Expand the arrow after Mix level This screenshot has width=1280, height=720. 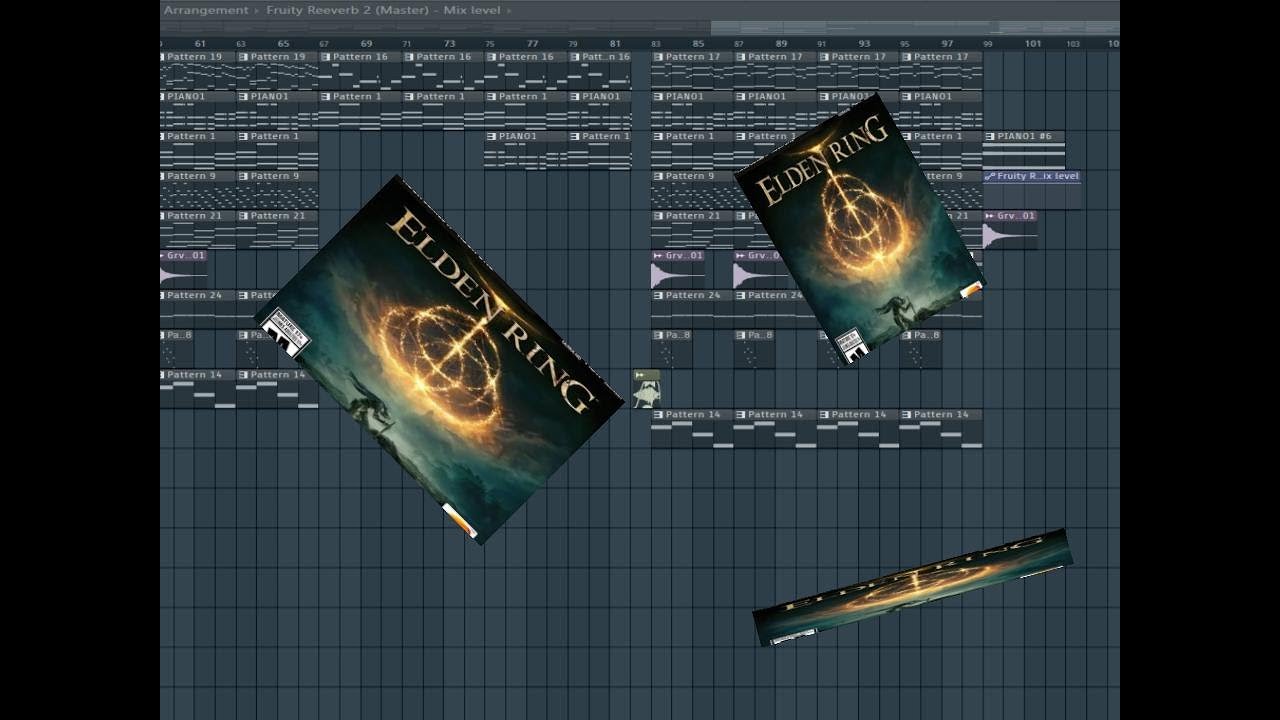pos(509,10)
